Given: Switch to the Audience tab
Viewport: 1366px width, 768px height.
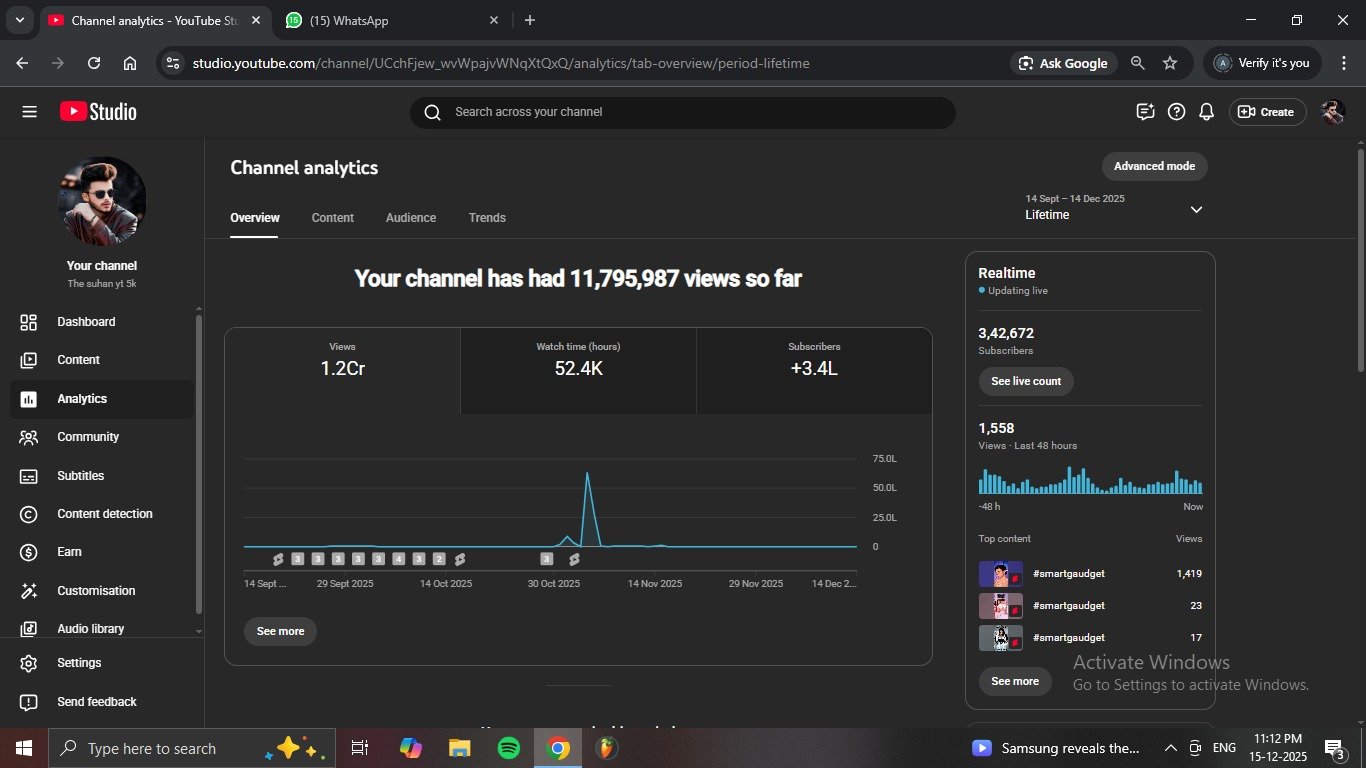Looking at the screenshot, I should pos(411,218).
